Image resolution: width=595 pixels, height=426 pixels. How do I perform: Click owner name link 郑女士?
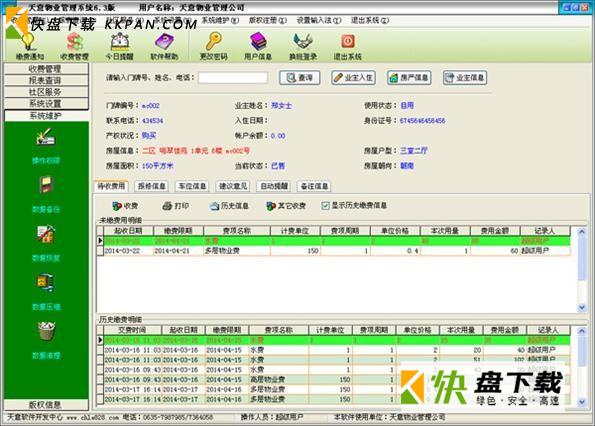coord(281,105)
